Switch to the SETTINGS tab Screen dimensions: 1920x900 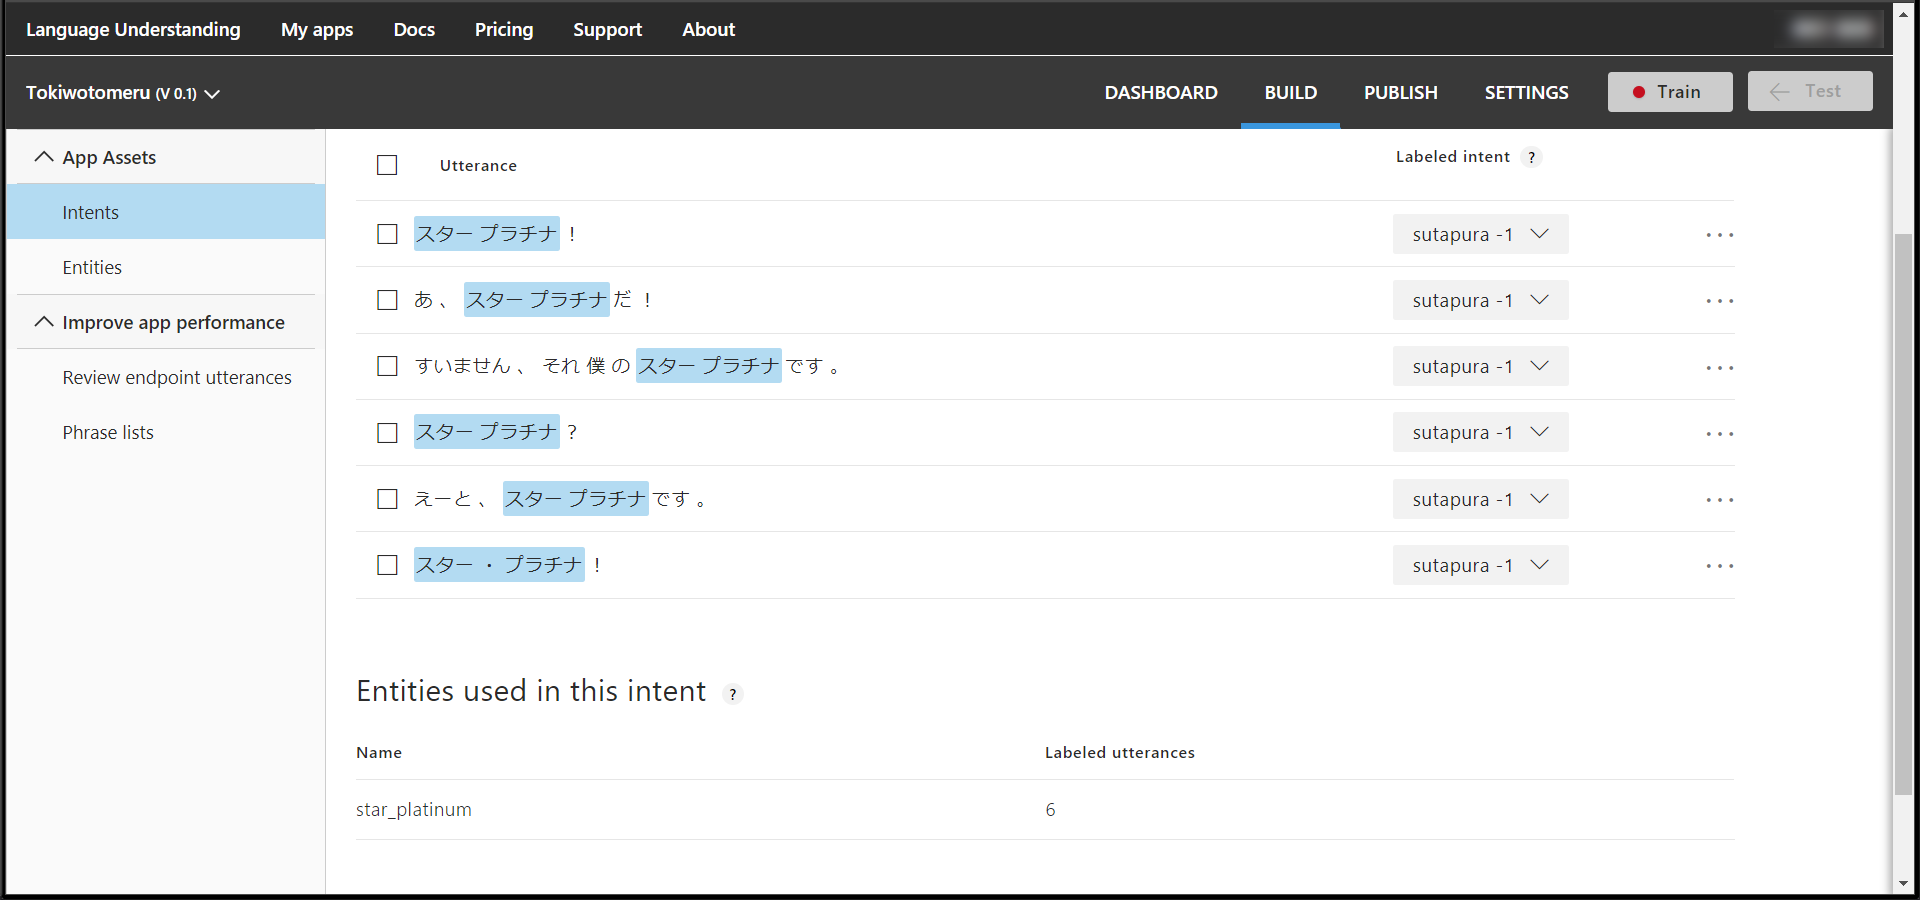(x=1526, y=92)
